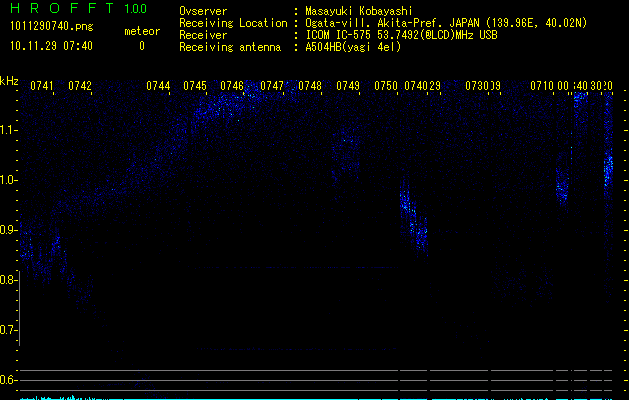Click the 'Ovserver' field label

coord(203,11)
